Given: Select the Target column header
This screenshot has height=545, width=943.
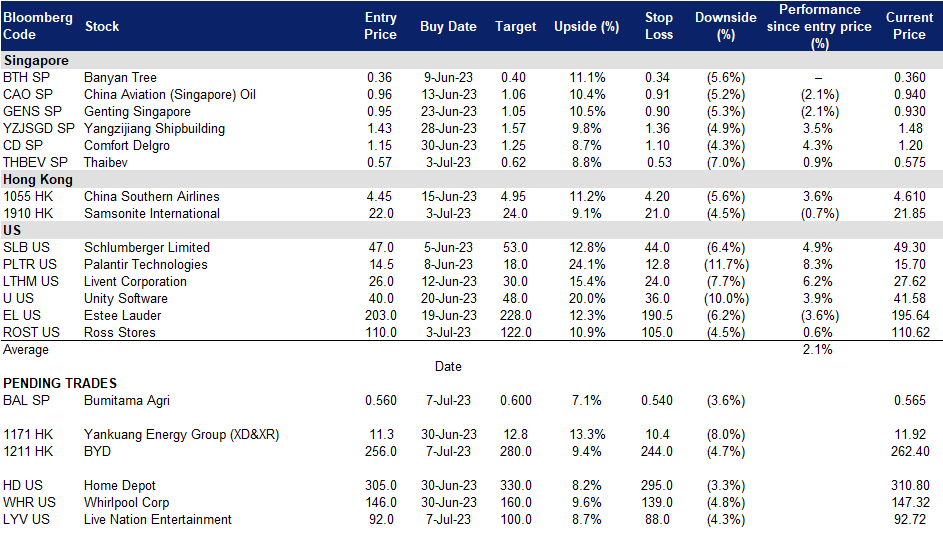Looking at the screenshot, I should click(515, 26).
